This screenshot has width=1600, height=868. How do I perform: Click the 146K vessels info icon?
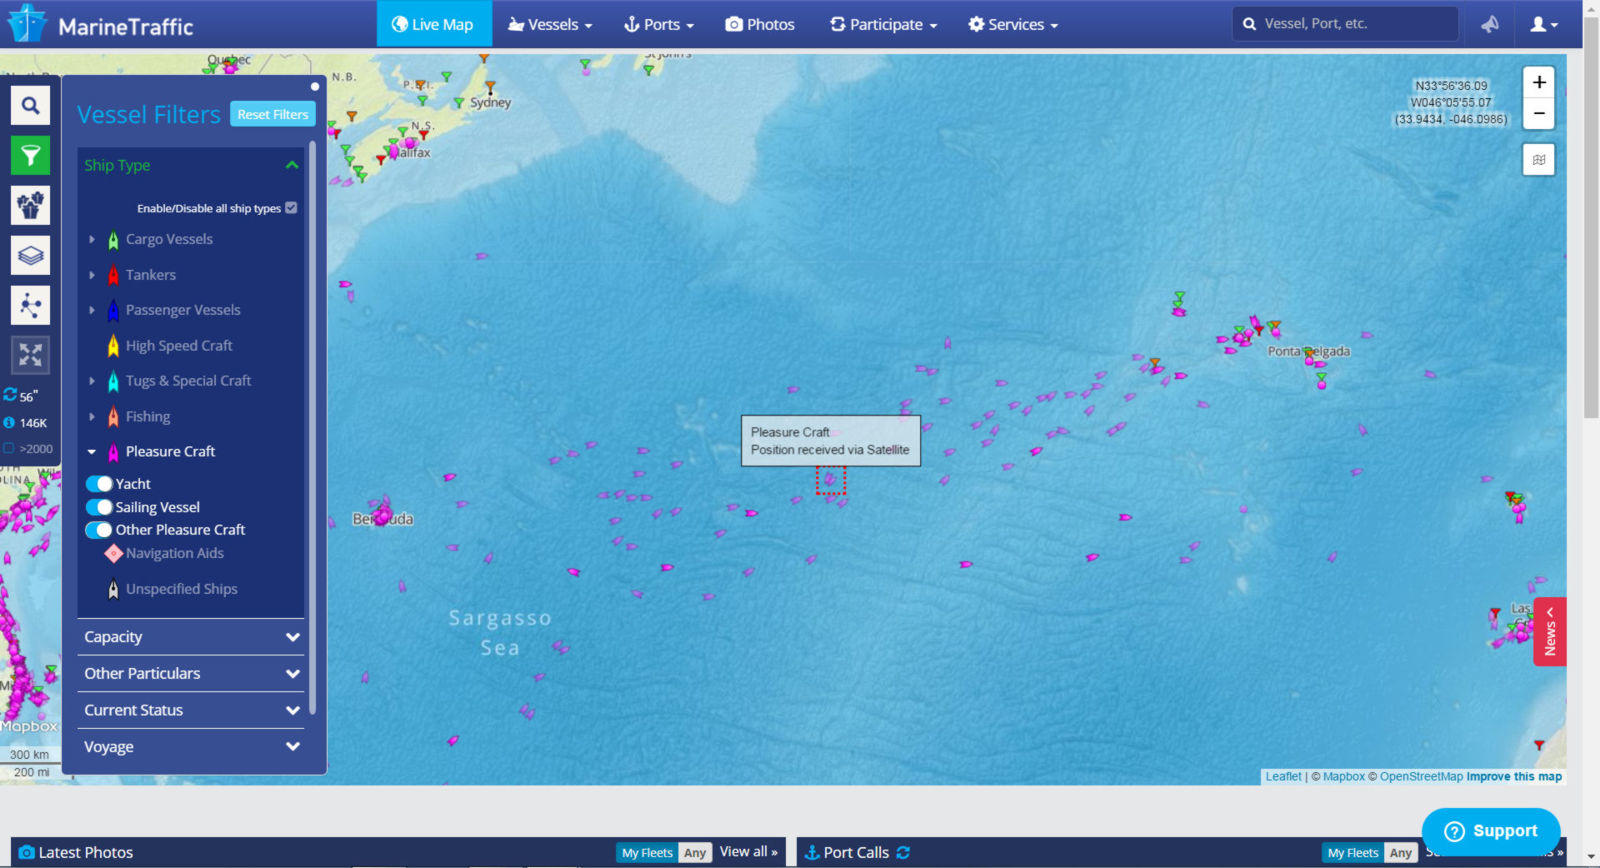(x=9, y=423)
